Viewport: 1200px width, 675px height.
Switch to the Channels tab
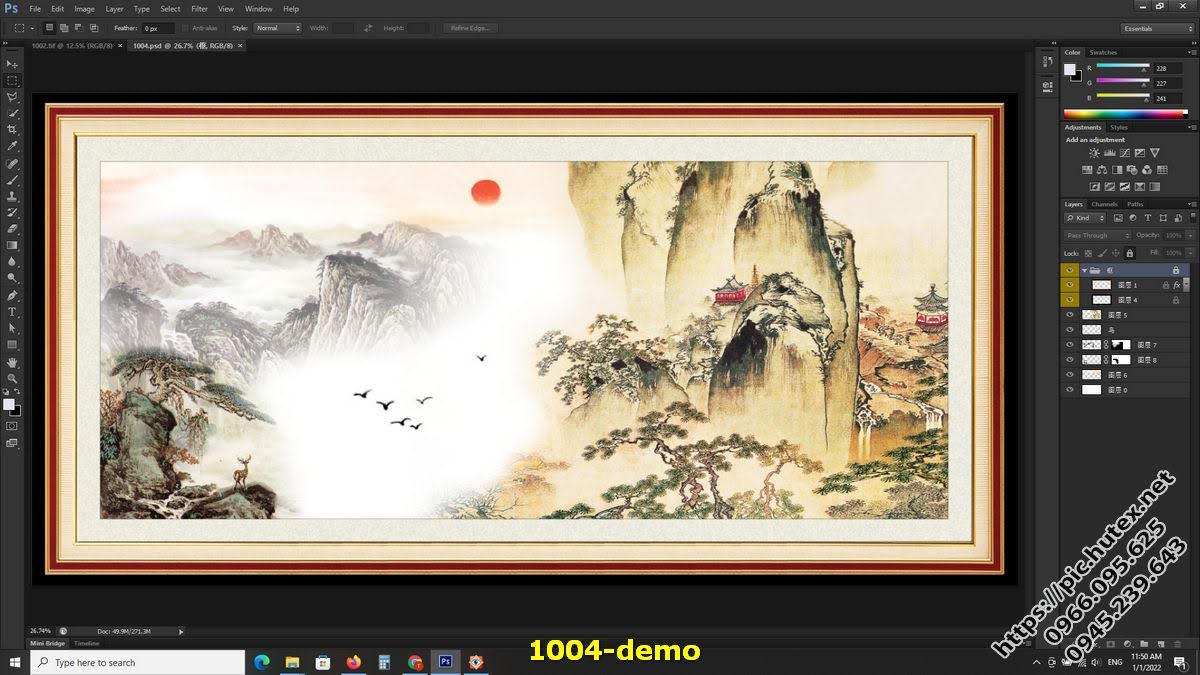pos(1105,204)
